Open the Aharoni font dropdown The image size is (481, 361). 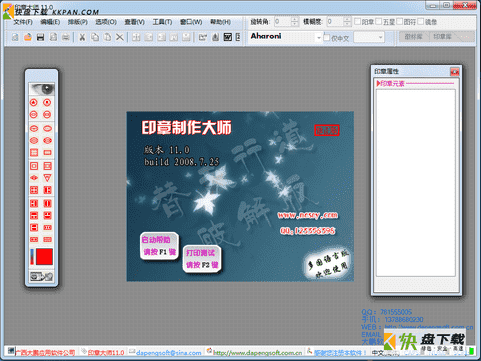click(x=319, y=38)
